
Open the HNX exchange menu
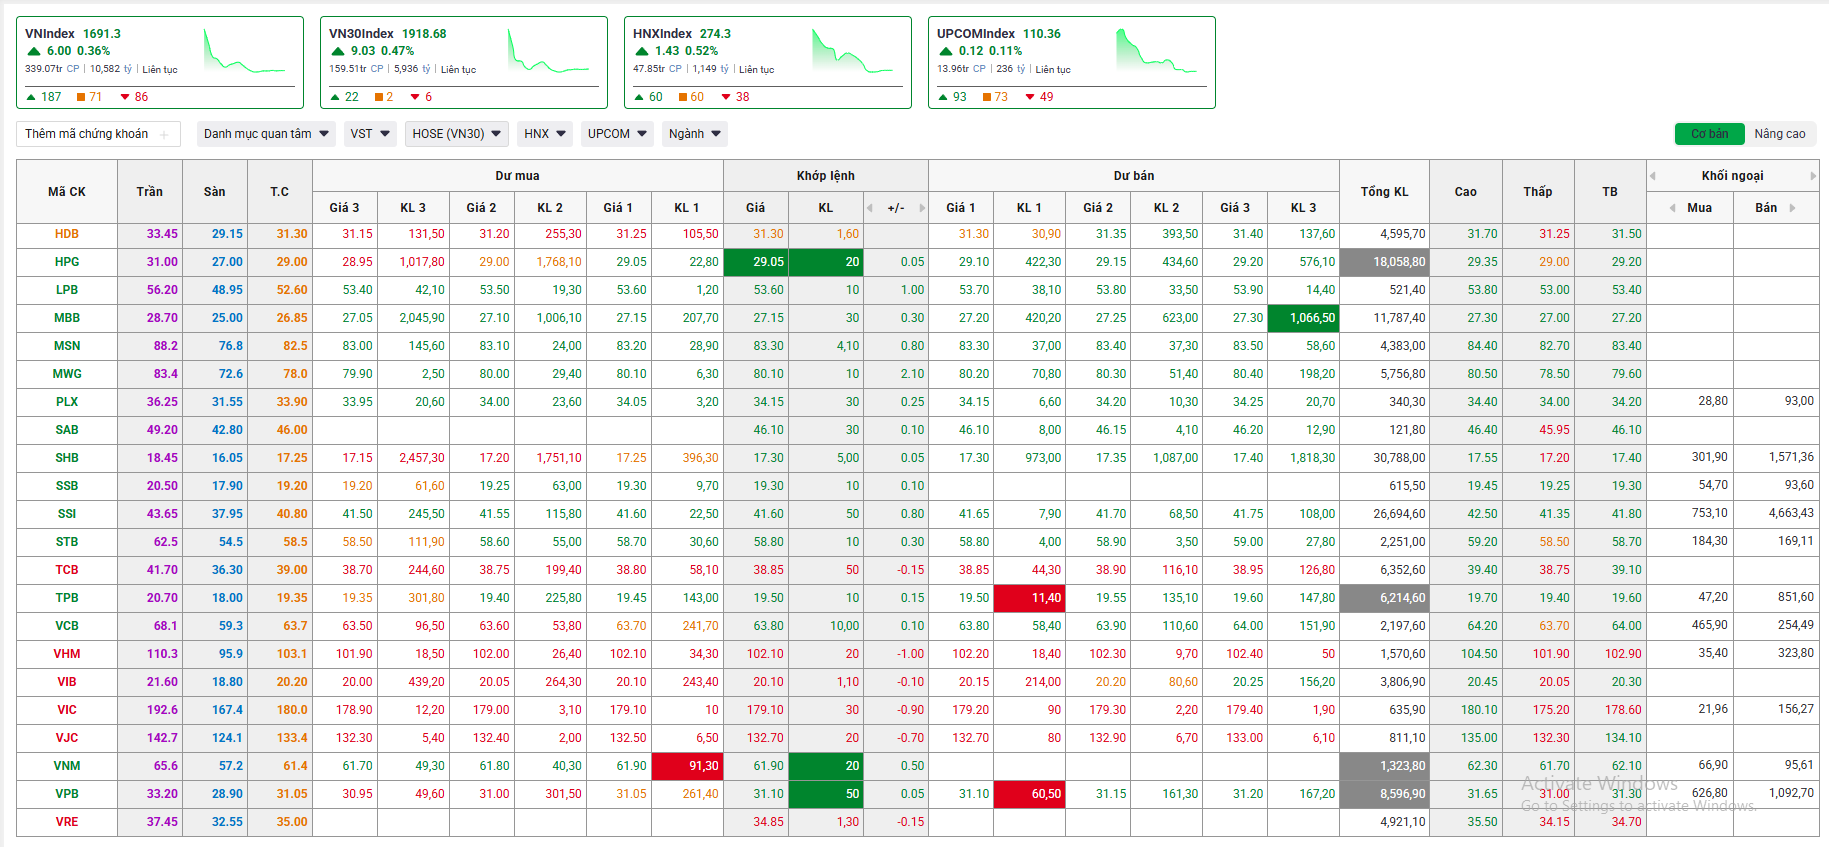[x=545, y=134]
